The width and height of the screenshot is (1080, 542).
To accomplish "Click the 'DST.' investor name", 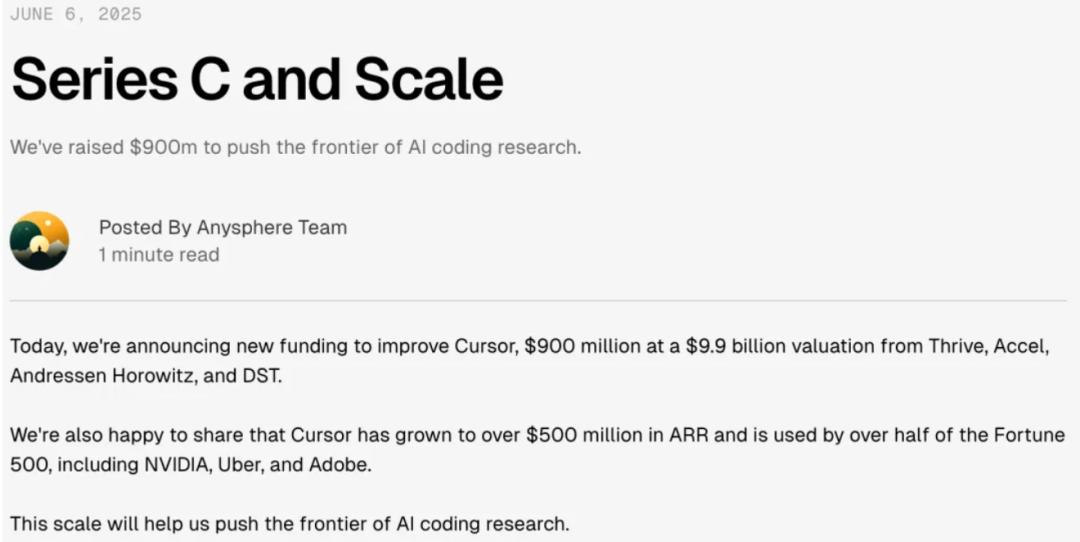I will tap(261, 376).
